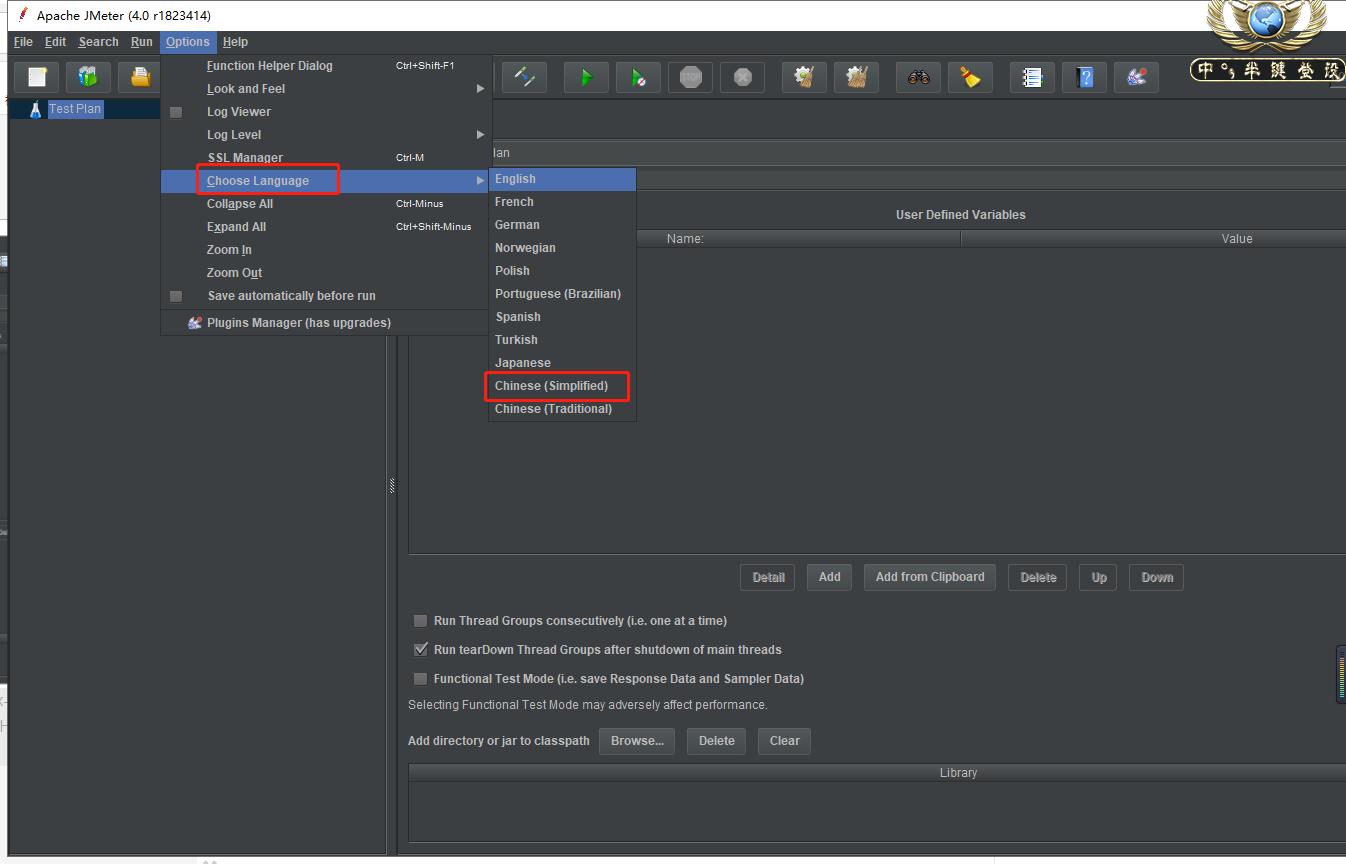Choose Turkish language option
1346x864 pixels.
tap(562, 340)
